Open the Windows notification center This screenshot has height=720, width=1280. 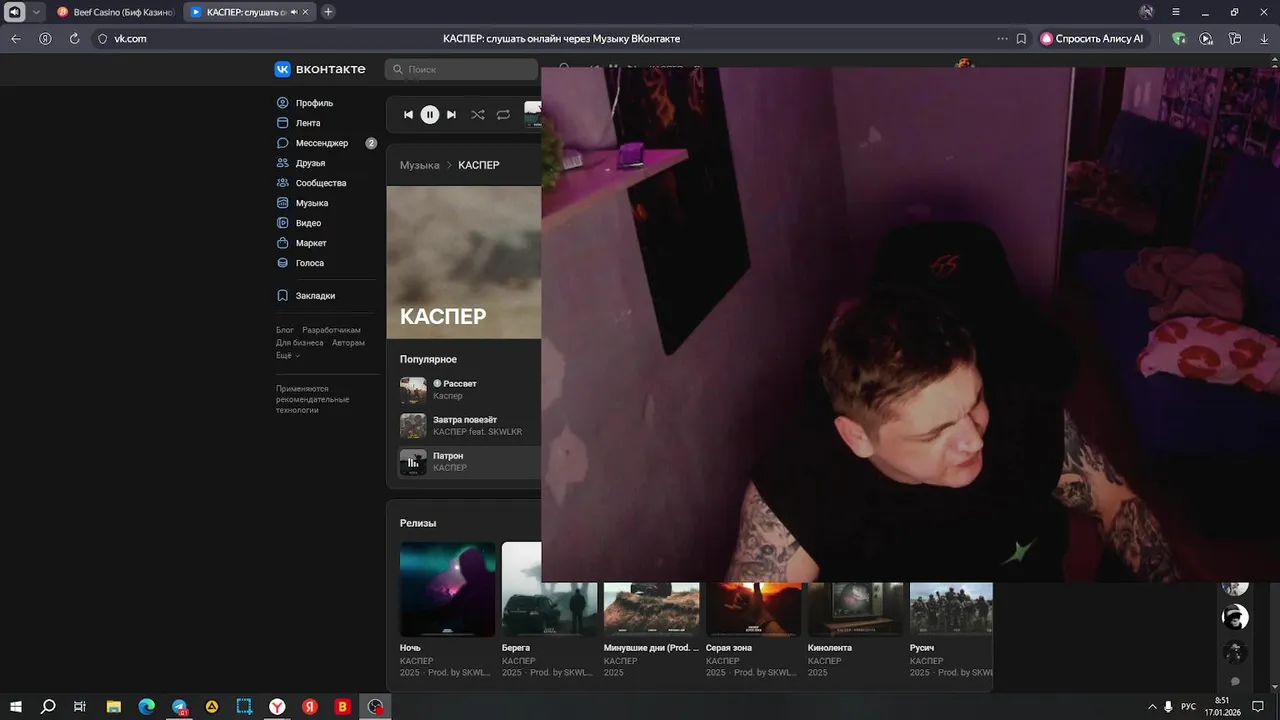1258,707
